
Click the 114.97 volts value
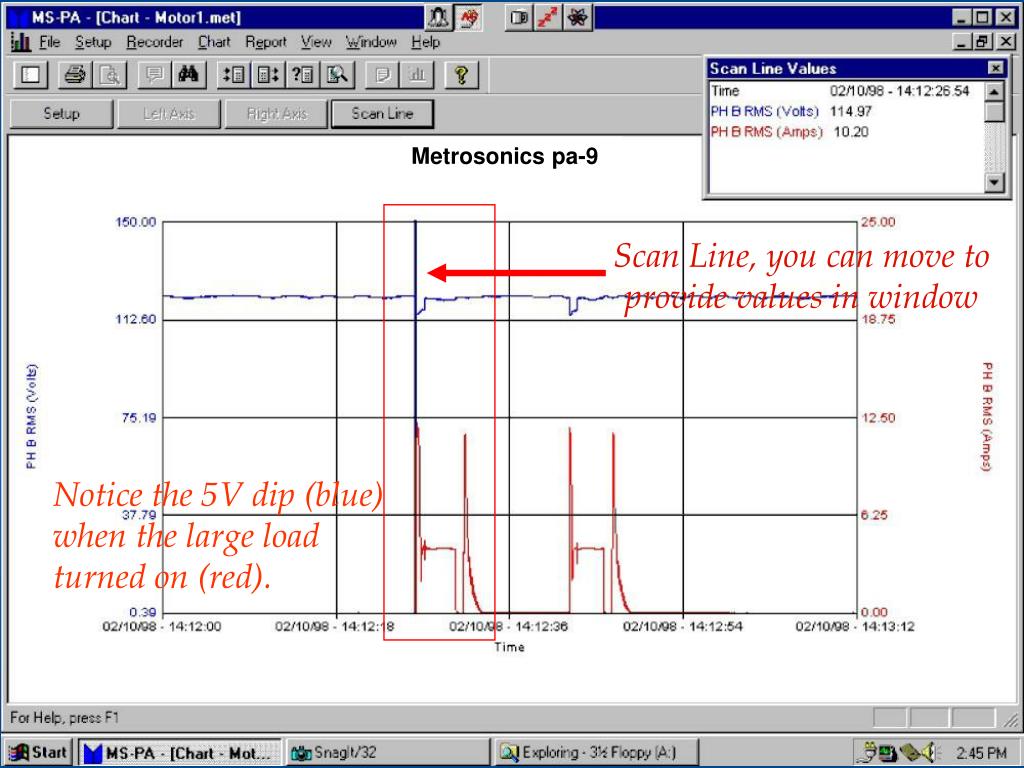(851, 112)
